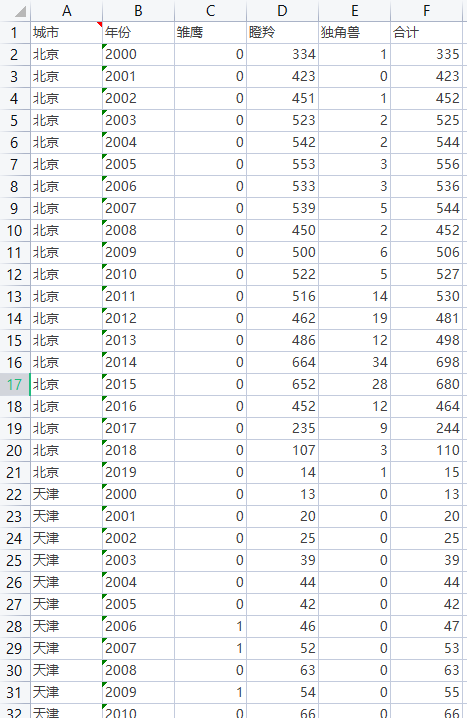Click 北京 cell in row 2
Viewport: 467px width, 718px height.
(66, 54)
